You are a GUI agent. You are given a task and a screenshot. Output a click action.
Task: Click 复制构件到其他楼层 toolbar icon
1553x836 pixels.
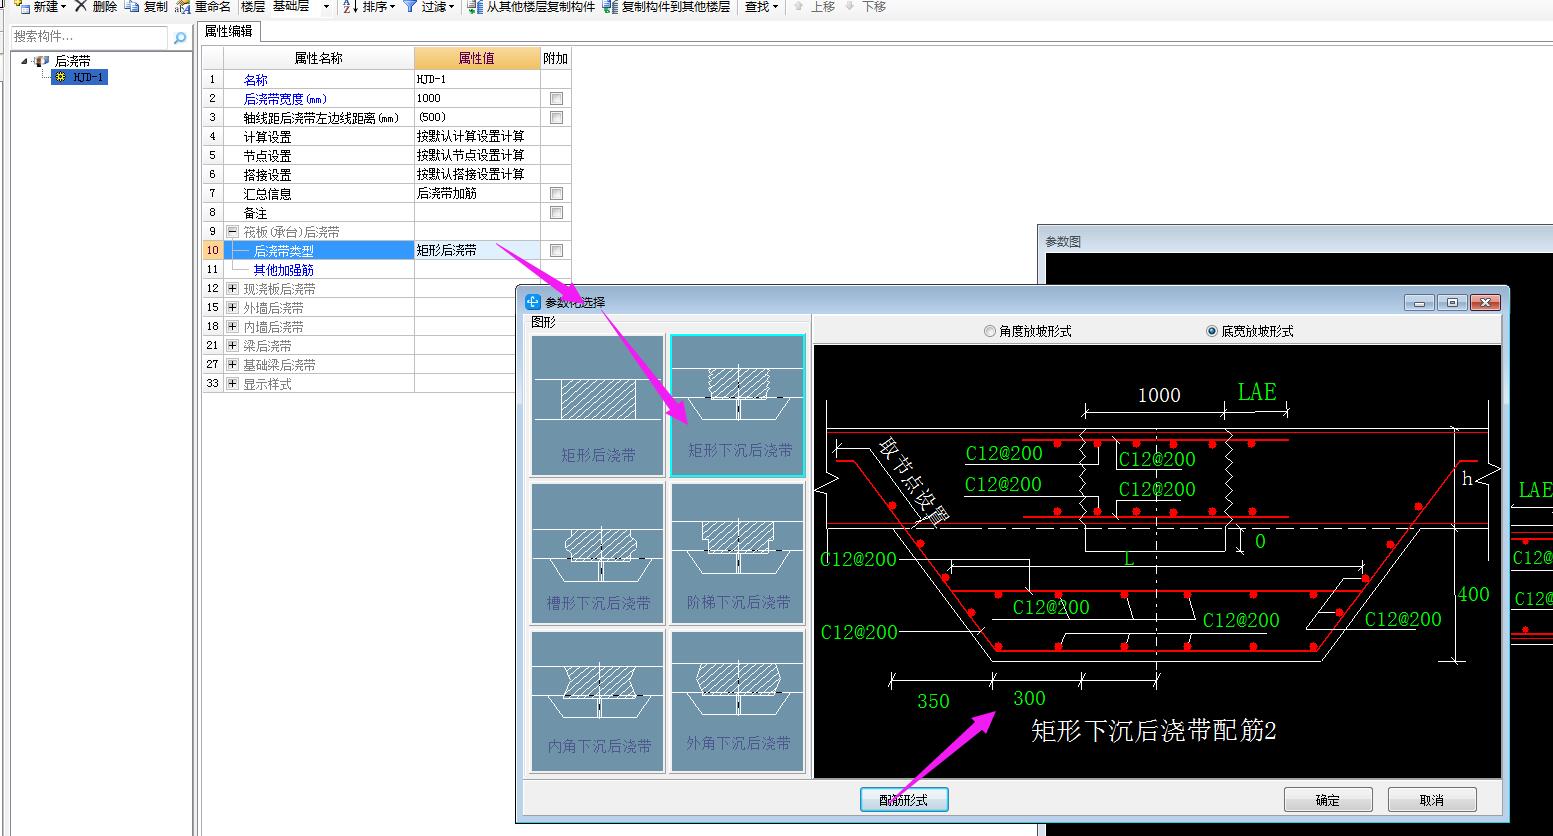pos(611,7)
